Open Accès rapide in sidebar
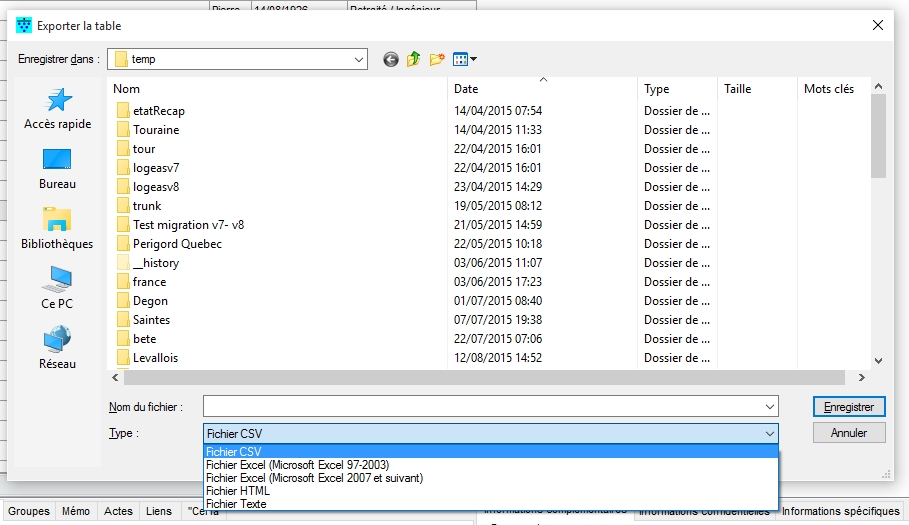Viewport: 909px width, 525px height. pos(58,108)
